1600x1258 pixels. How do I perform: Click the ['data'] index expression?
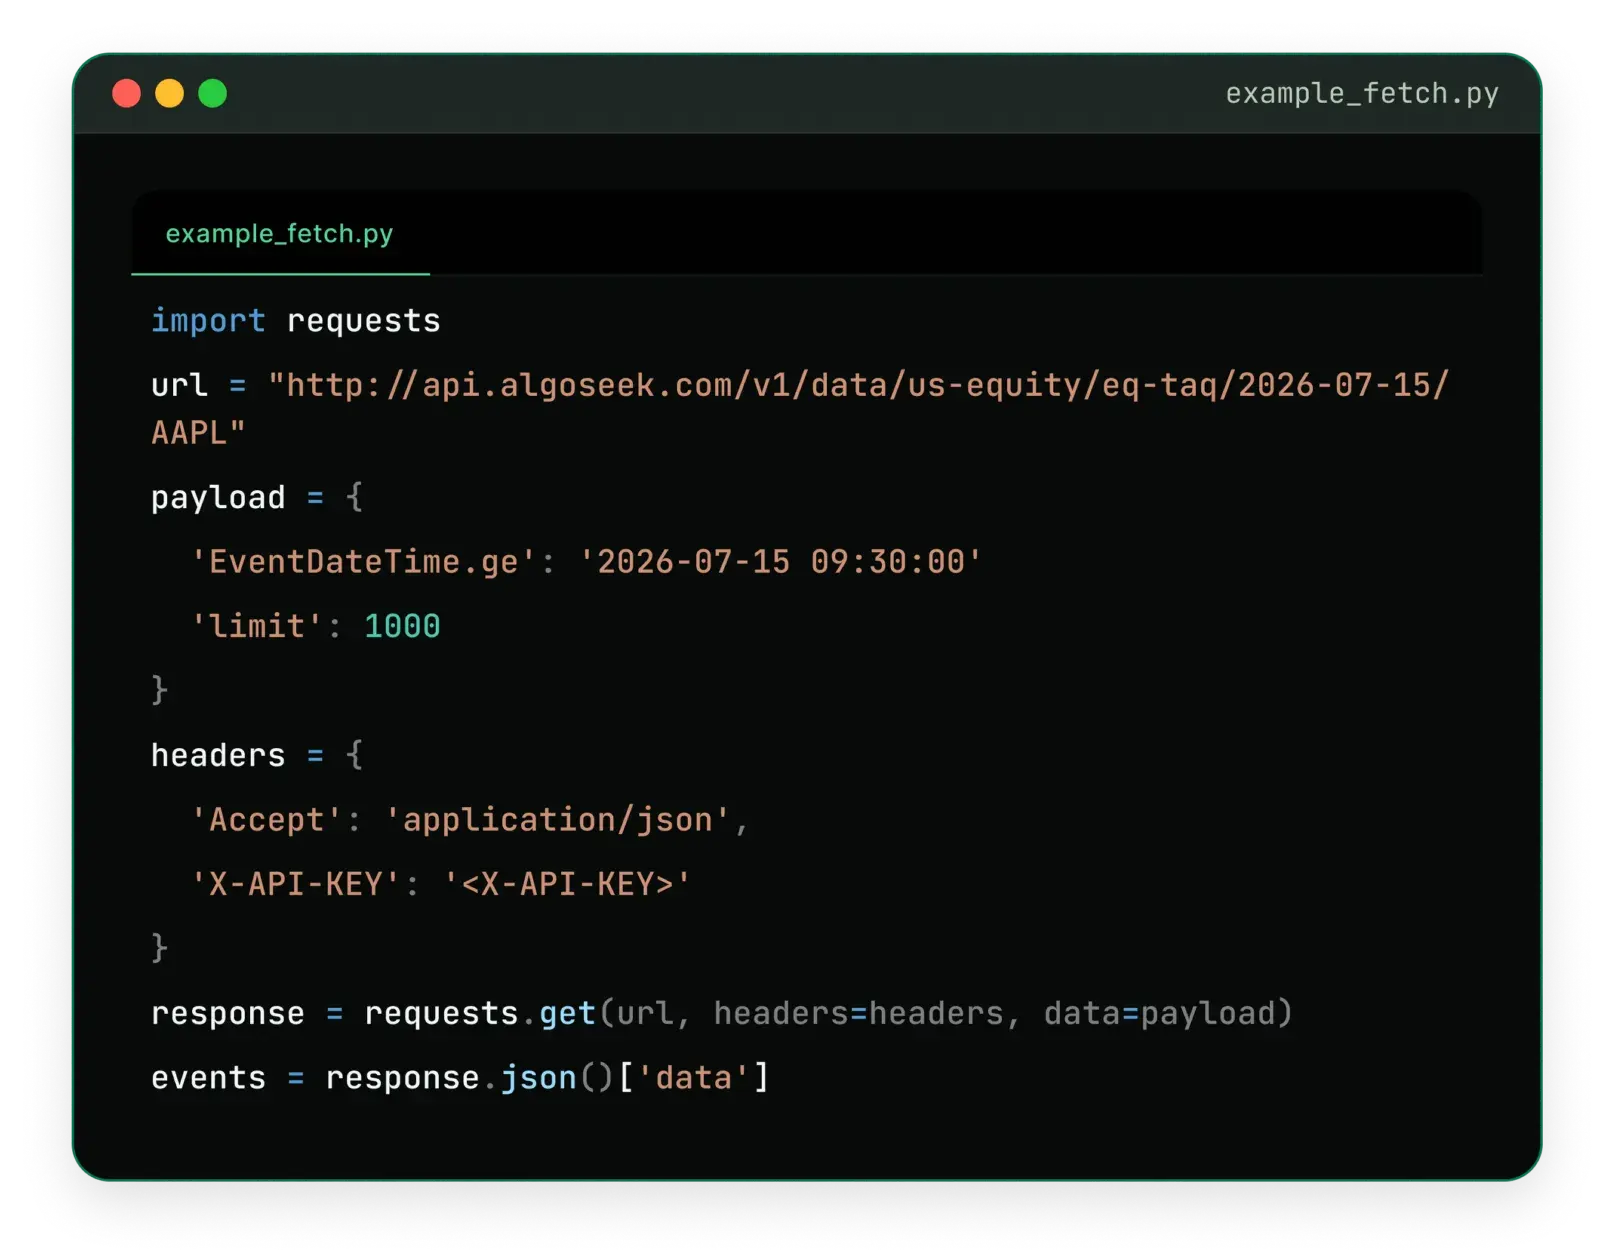click(694, 1078)
